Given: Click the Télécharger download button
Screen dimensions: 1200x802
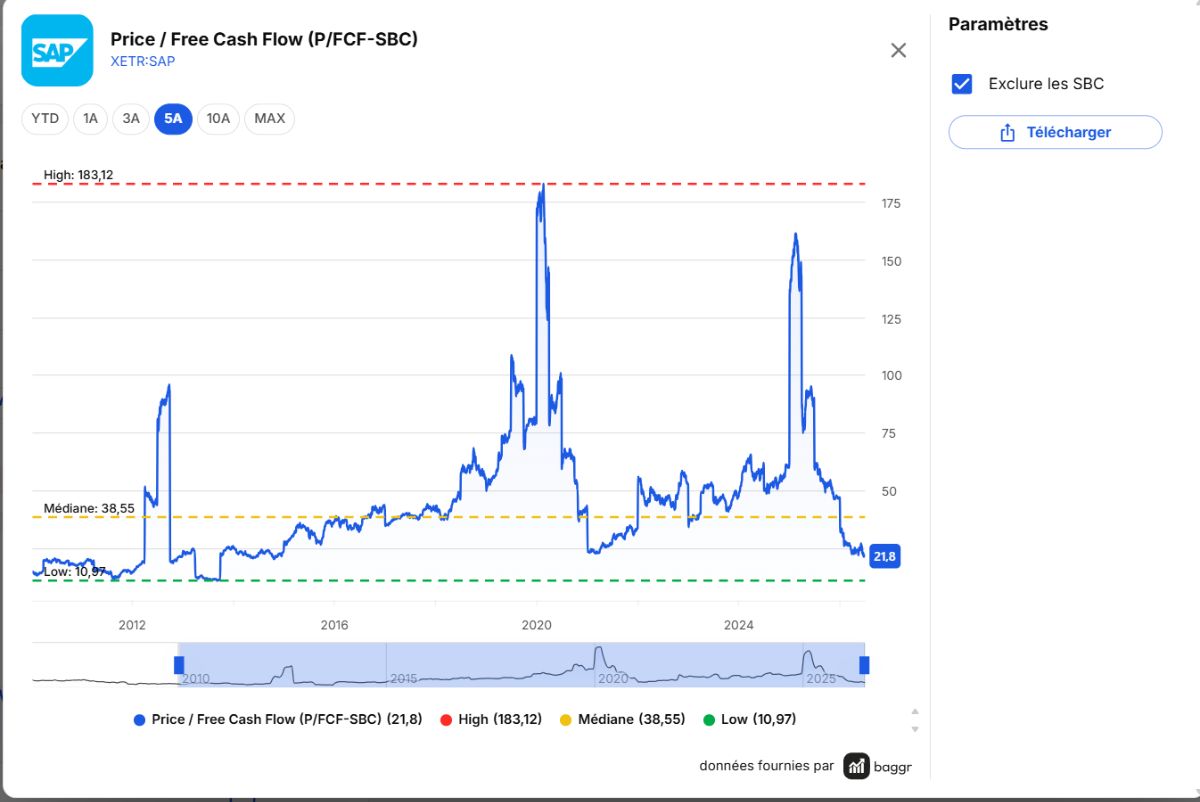Looking at the screenshot, I should (1055, 132).
